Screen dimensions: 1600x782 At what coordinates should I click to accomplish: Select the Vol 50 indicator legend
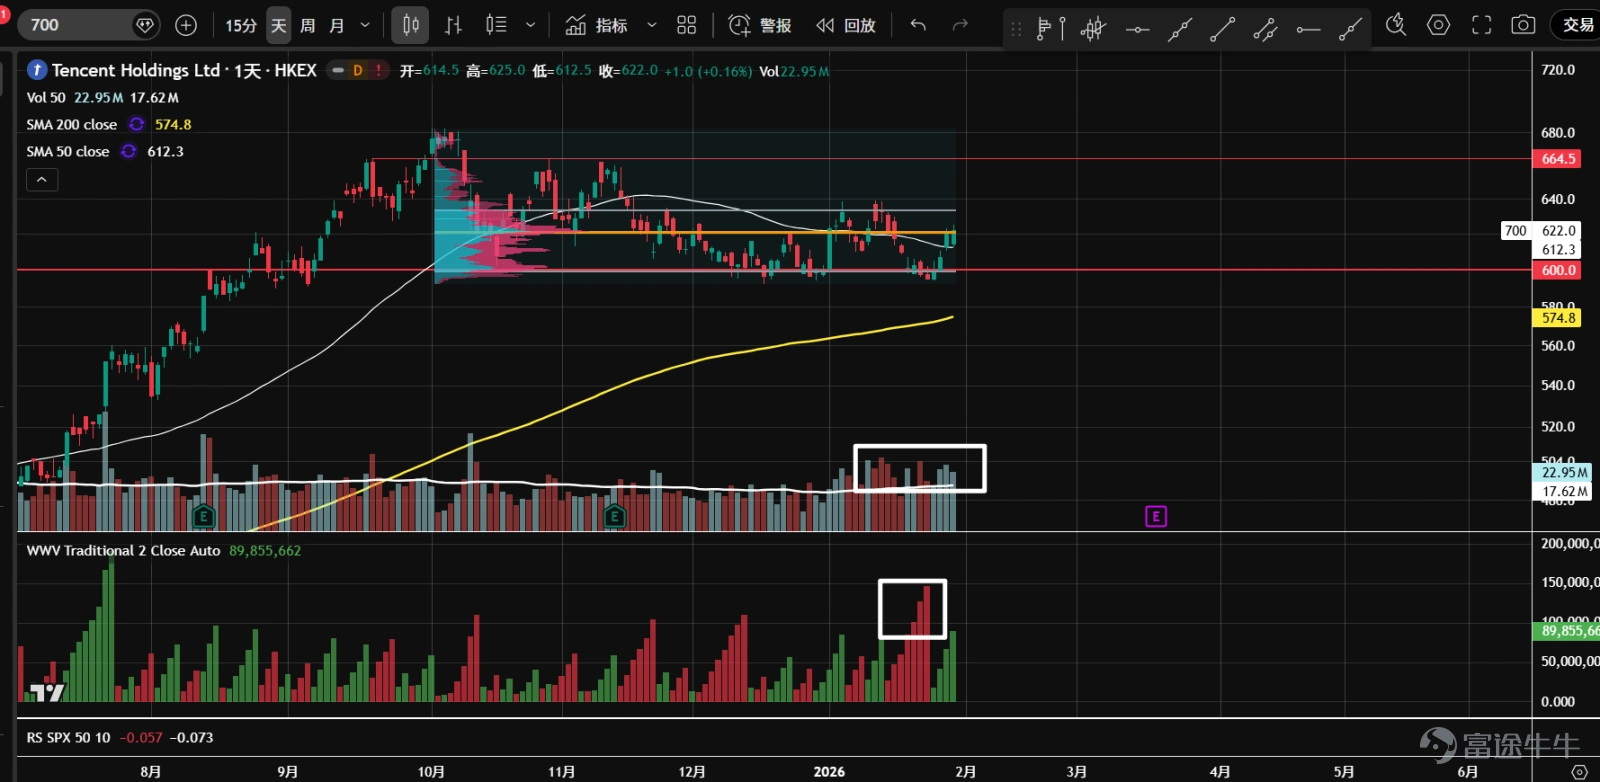coord(46,98)
